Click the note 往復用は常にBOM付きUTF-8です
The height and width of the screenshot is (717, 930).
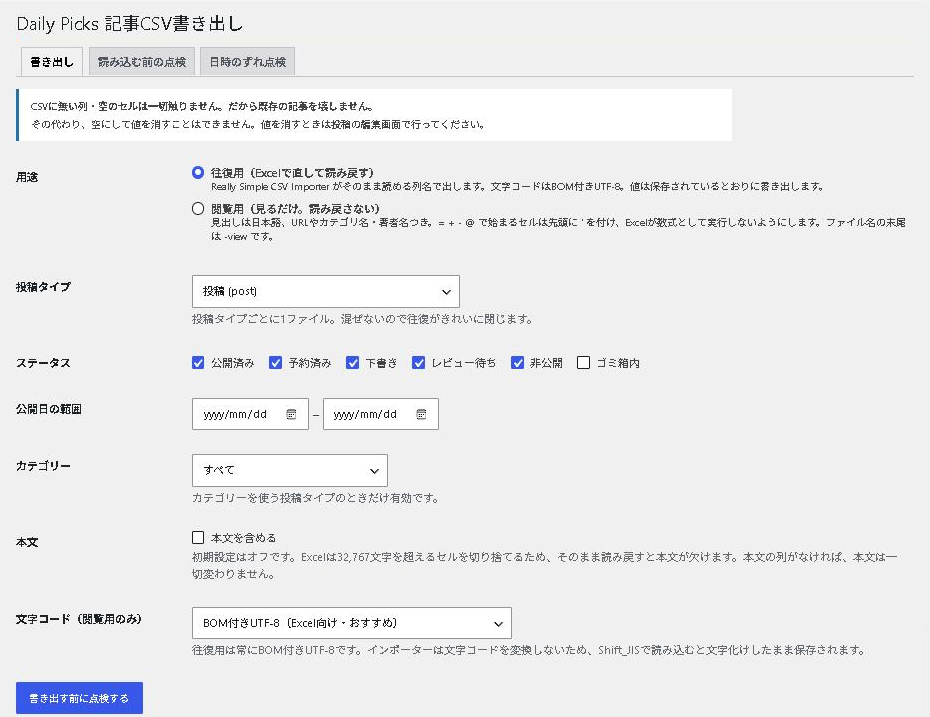[529, 650]
